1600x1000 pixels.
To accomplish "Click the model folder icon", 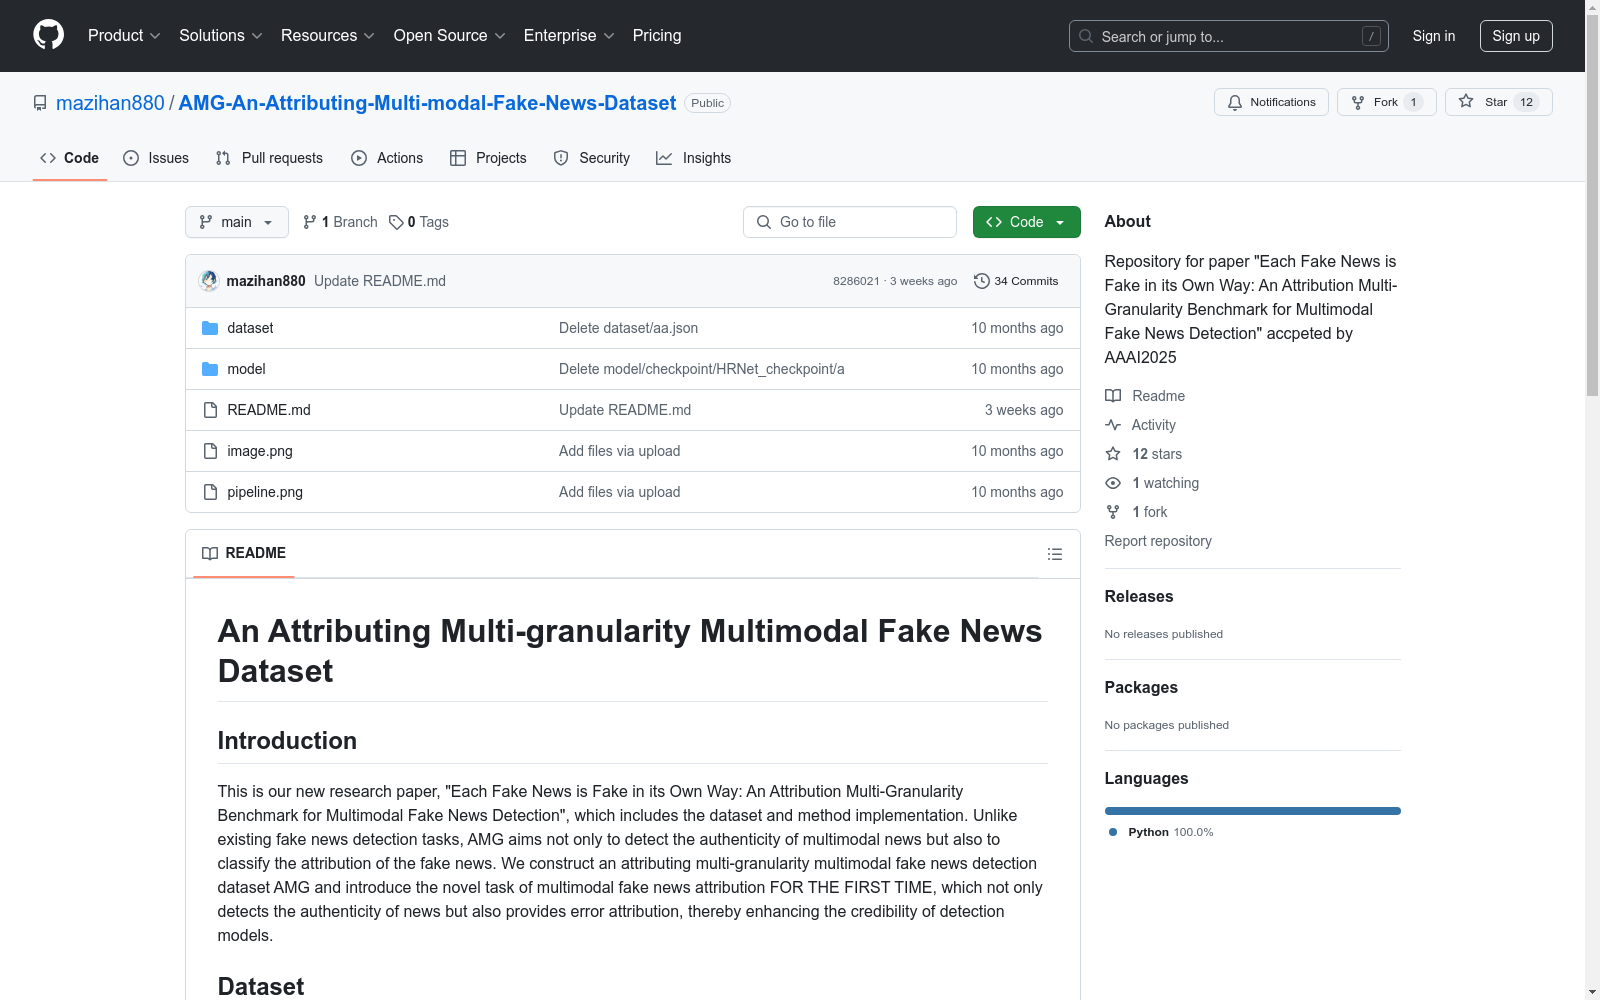I will (x=210, y=369).
